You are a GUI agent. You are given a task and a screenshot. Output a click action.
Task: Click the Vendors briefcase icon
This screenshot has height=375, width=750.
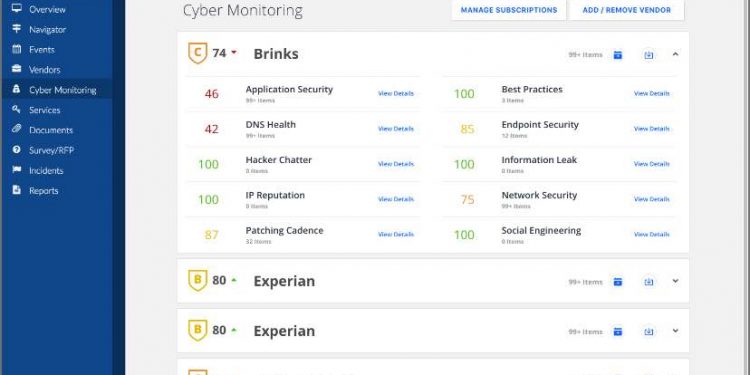[17, 69]
